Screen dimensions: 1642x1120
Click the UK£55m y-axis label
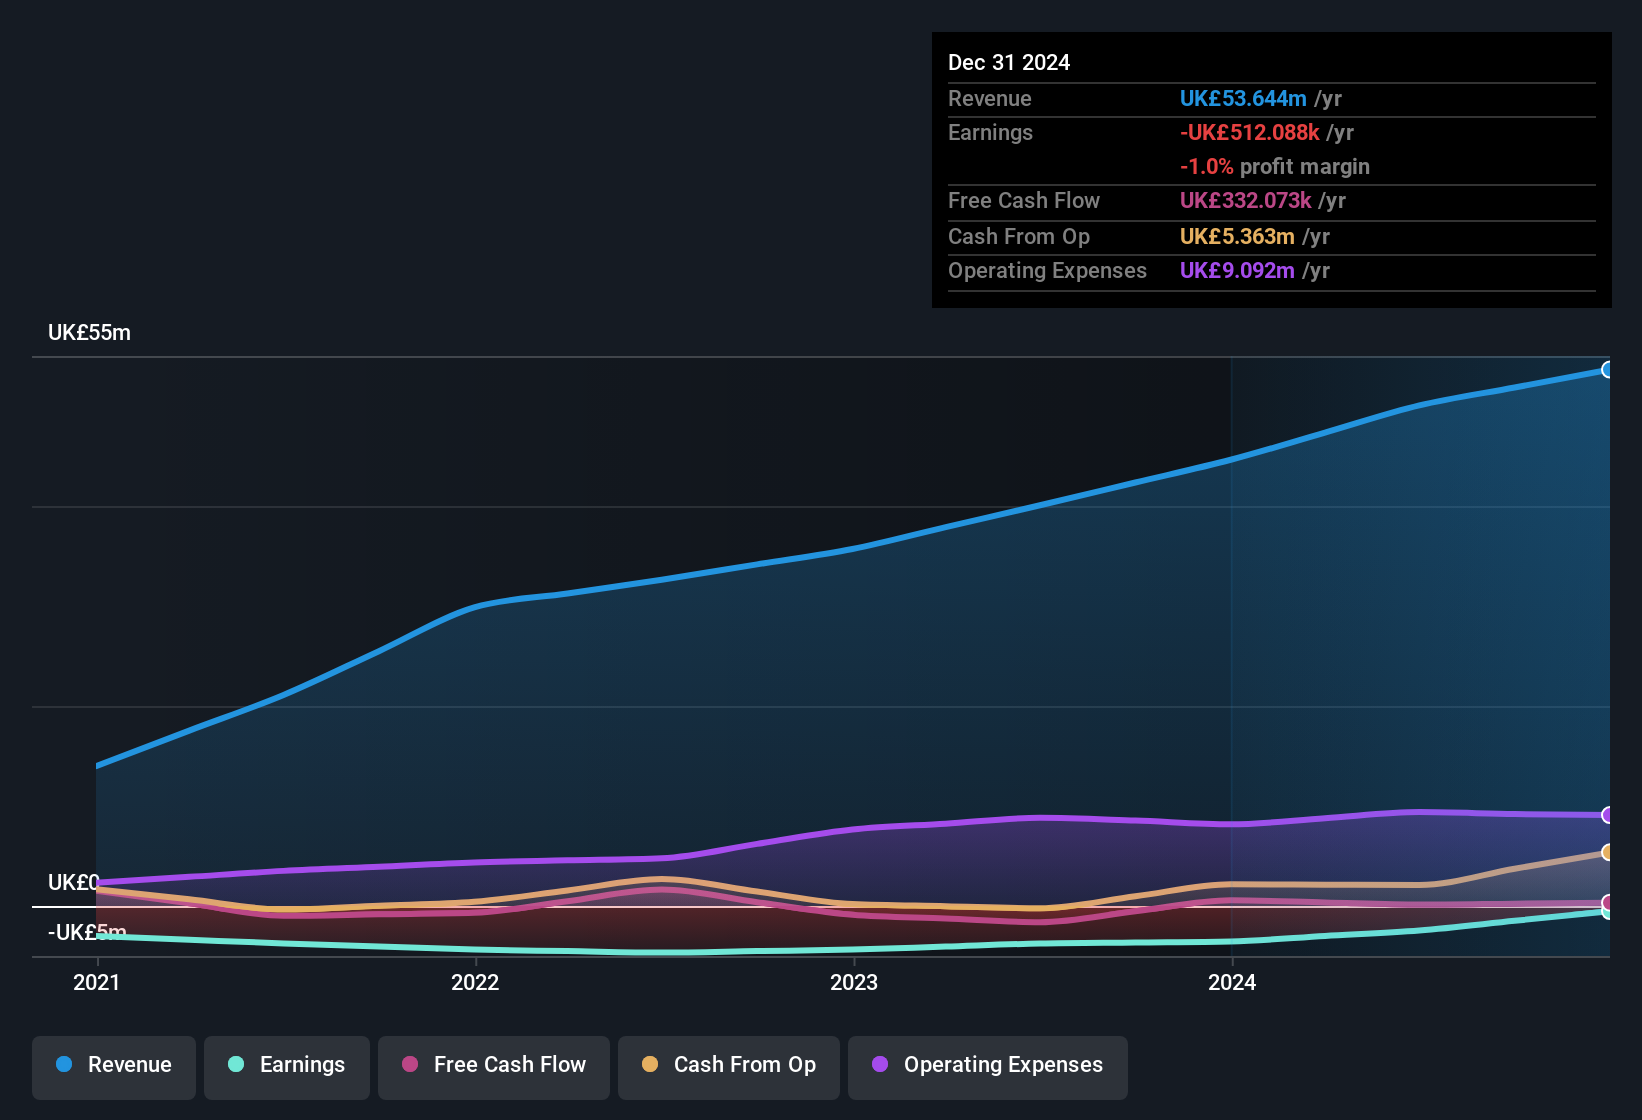tap(89, 333)
